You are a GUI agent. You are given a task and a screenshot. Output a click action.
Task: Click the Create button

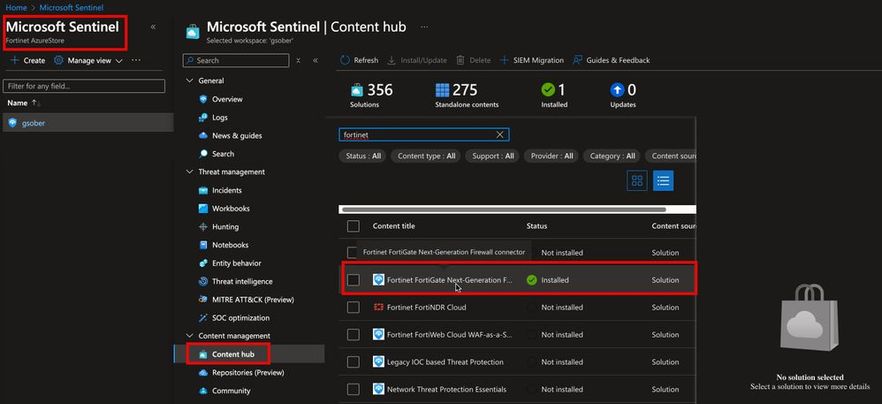tap(28, 60)
